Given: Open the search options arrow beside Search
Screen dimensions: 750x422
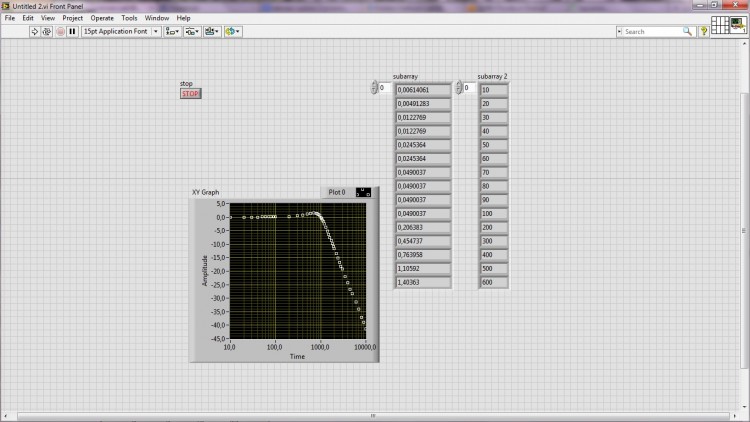Looking at the screenshot, I should [x=619, y=32].
